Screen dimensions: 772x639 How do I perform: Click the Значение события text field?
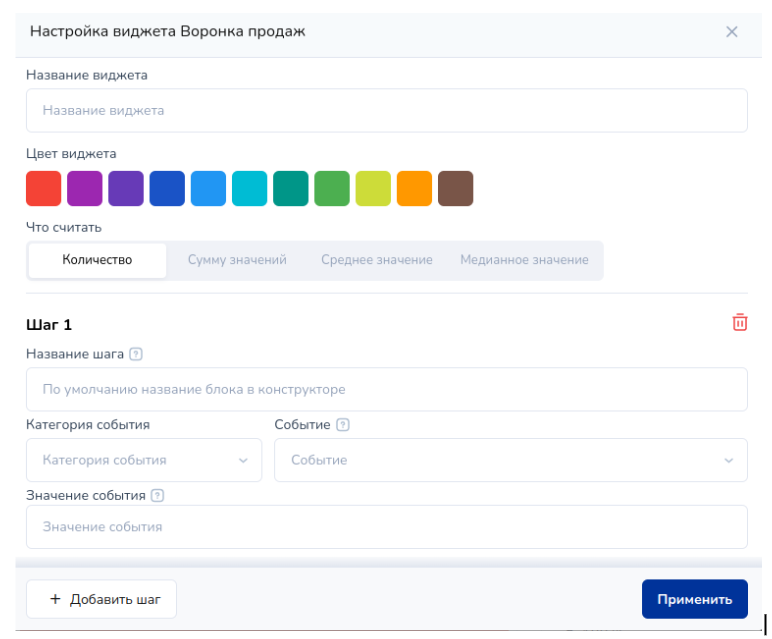(386, 527)
